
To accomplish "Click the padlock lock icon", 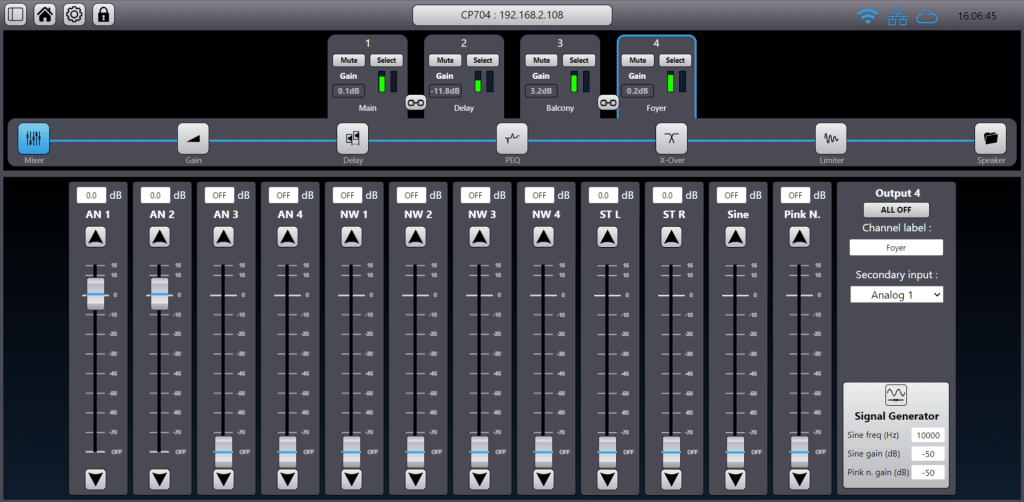I will coord(103,15).
